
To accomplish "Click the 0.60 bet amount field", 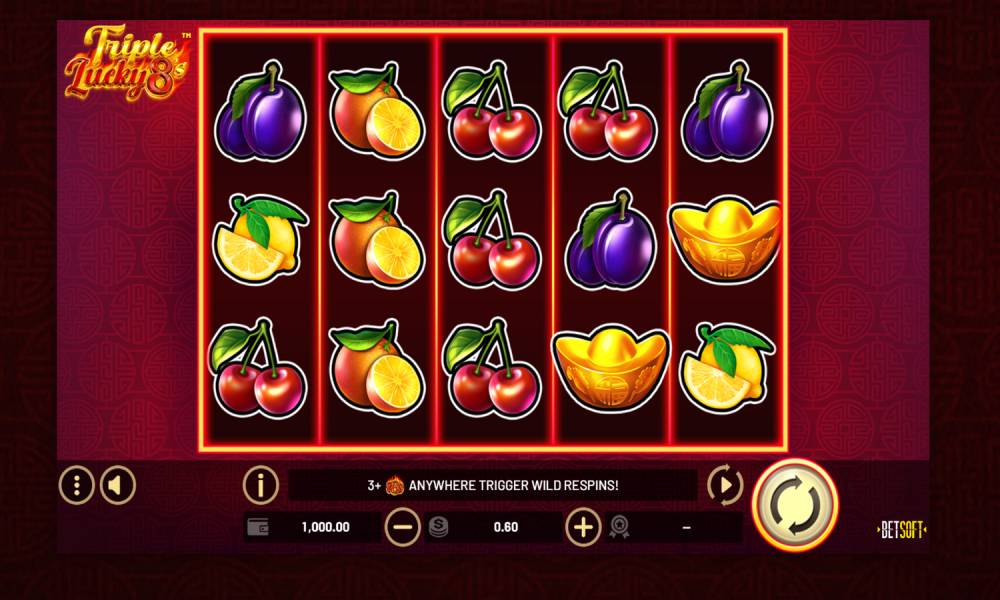I will pyautogui.click(x=506, y=527).
